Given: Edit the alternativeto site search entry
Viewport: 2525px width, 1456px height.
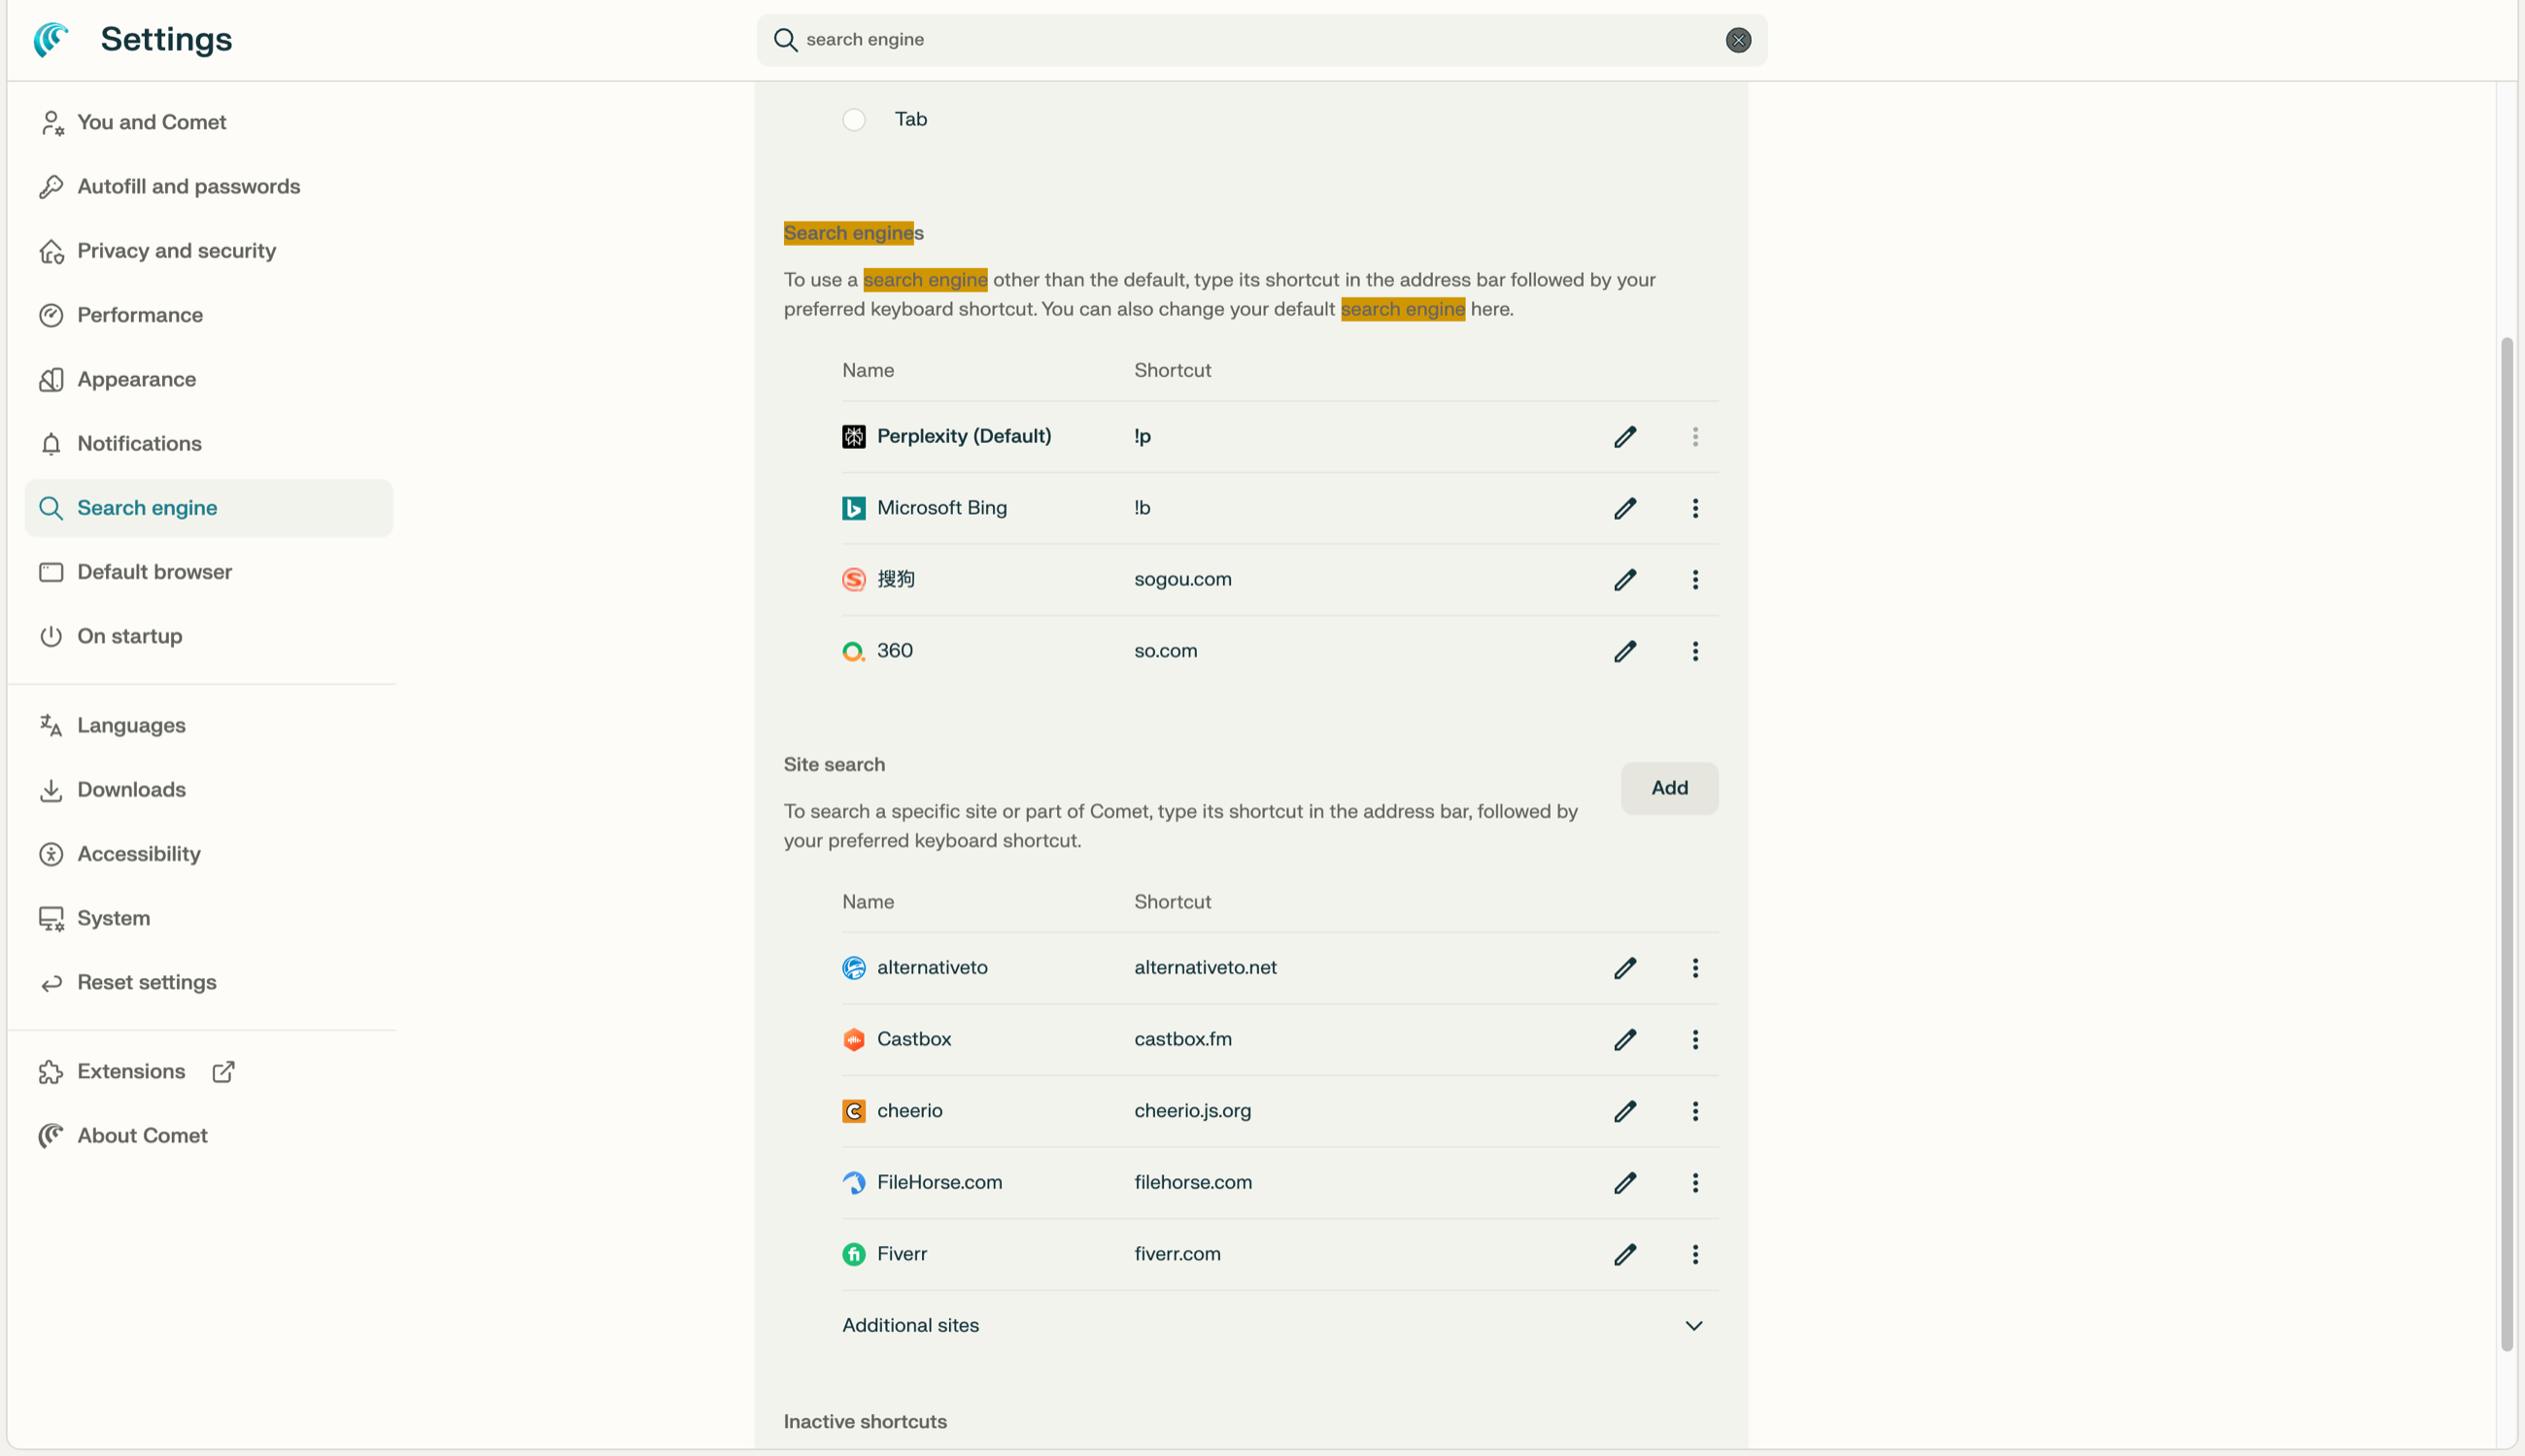Looking at the screenshot, I should 1624,968.
